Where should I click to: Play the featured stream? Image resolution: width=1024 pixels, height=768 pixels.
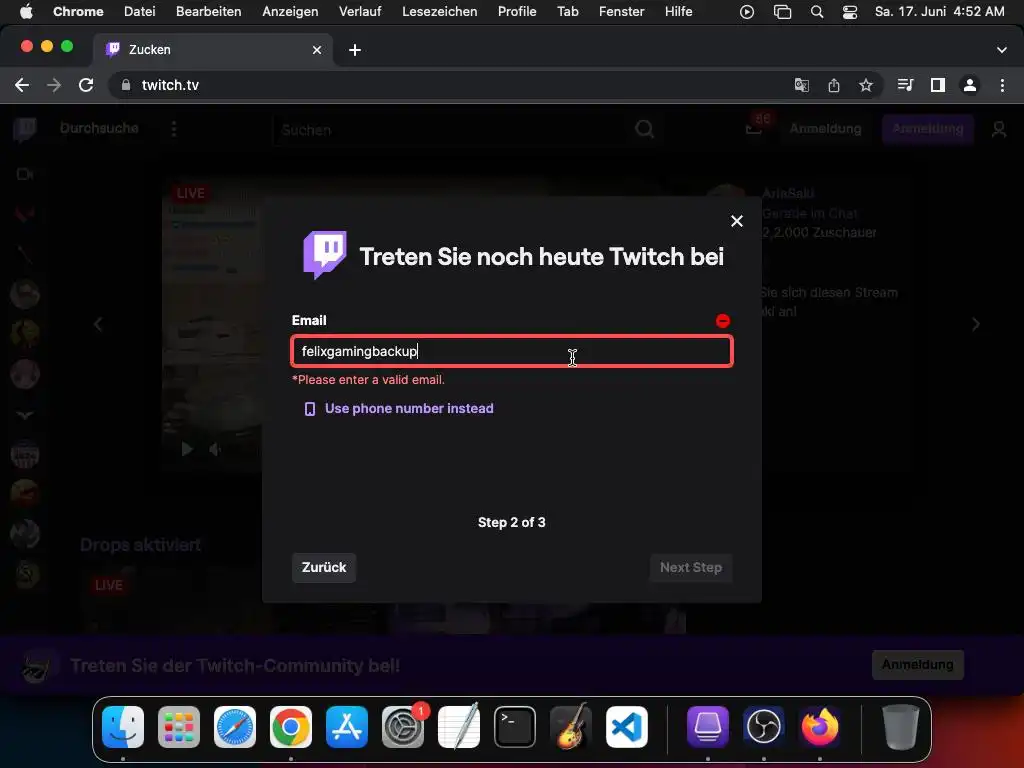pos(187,449)
